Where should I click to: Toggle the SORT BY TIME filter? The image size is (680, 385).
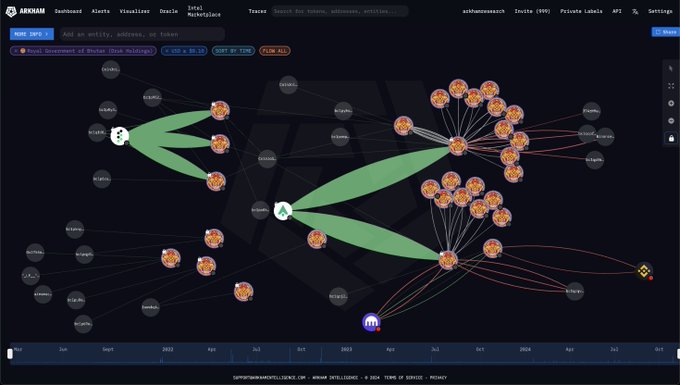coord(233,51)
